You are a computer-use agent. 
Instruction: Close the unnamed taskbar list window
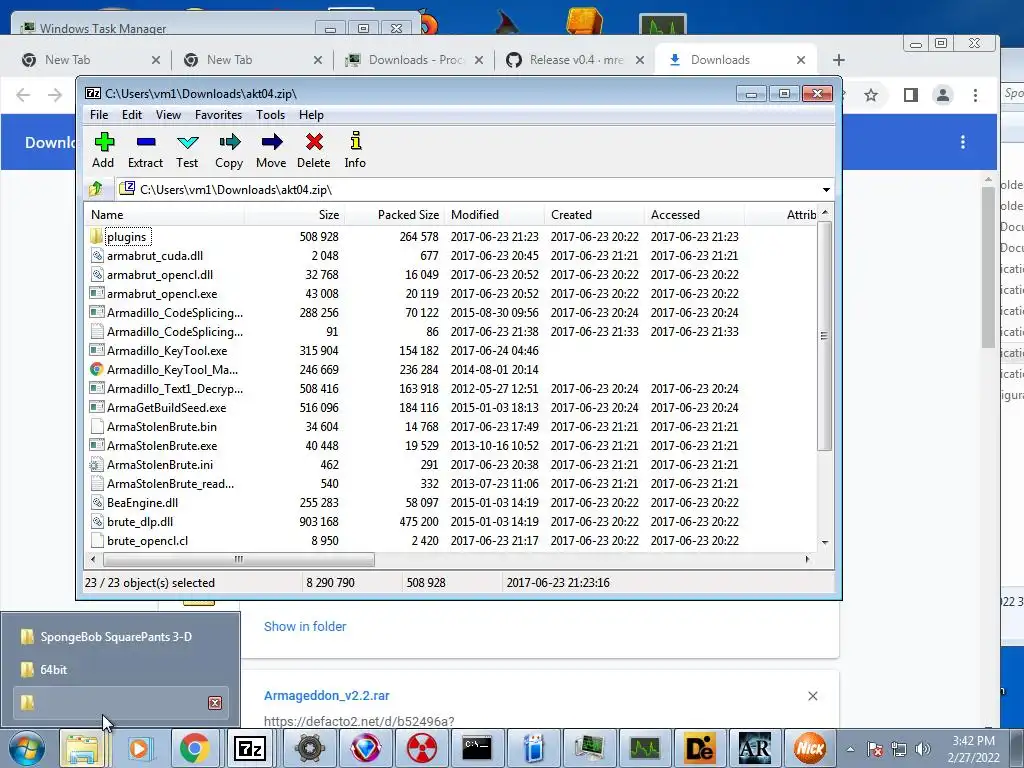pos(215,703)
